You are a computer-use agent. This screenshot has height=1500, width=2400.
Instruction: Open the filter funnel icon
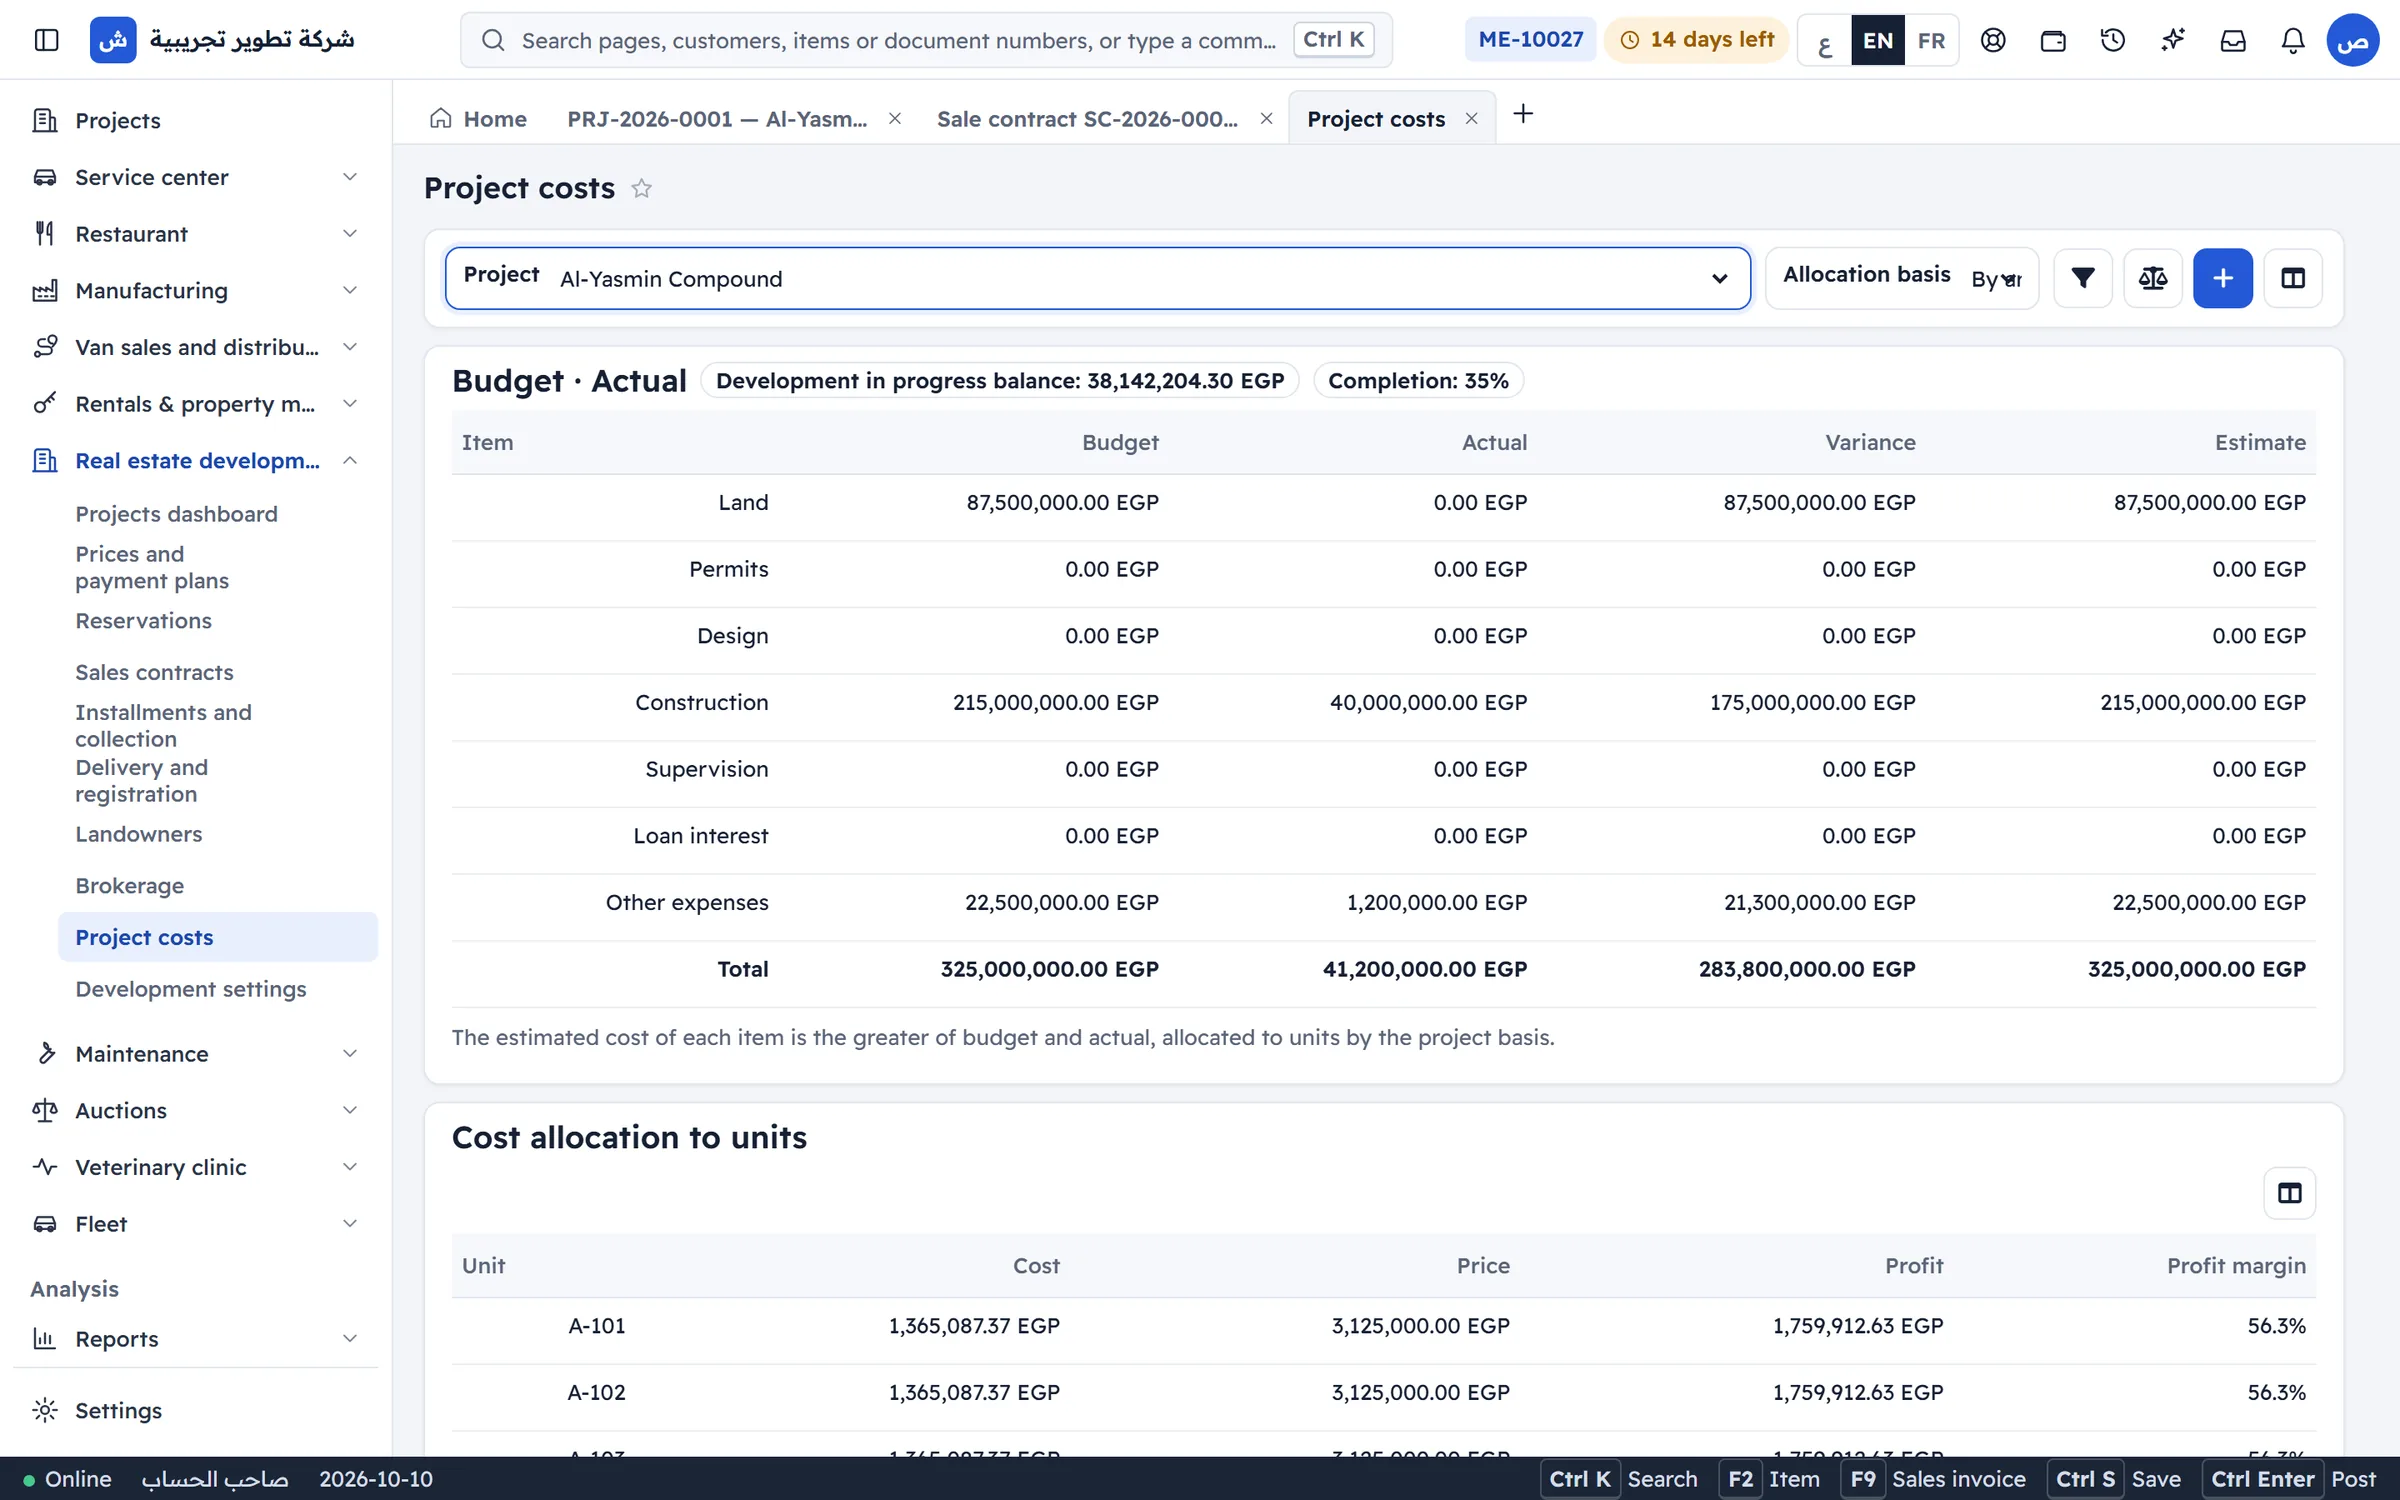tap(2083, 278)
